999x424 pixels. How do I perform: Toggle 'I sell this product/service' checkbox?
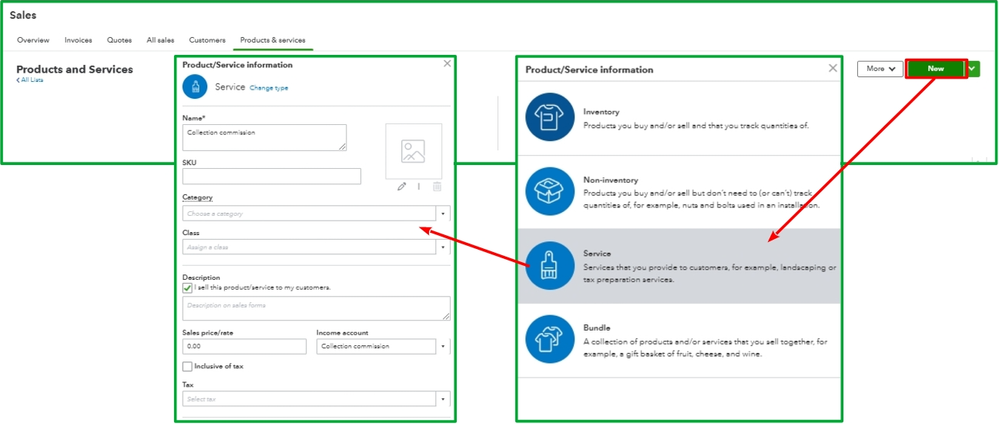[x=187, y=288]
